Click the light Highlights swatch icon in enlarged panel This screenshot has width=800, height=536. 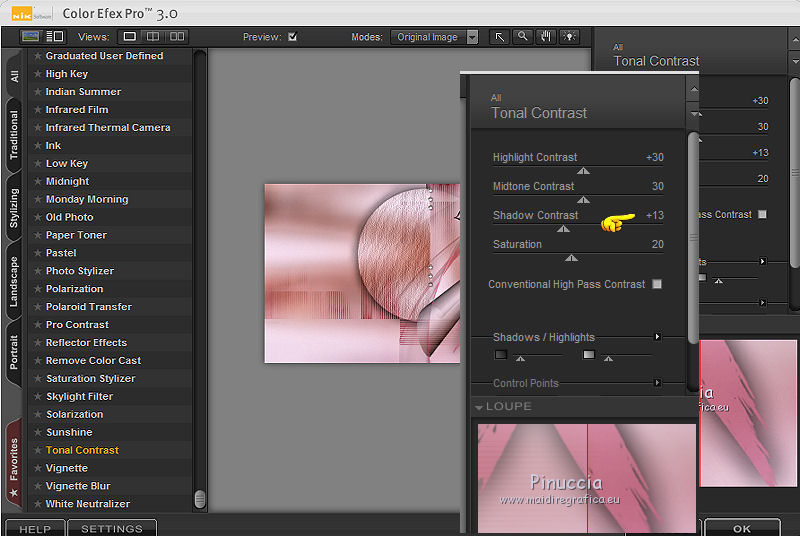(x=589, y=354)
